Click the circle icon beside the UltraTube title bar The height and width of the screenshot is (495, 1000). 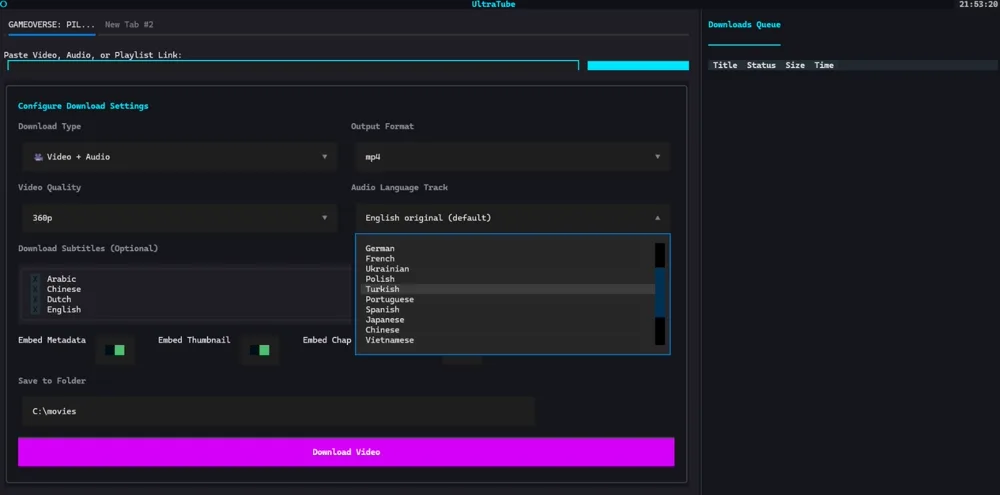pos(3,4)
